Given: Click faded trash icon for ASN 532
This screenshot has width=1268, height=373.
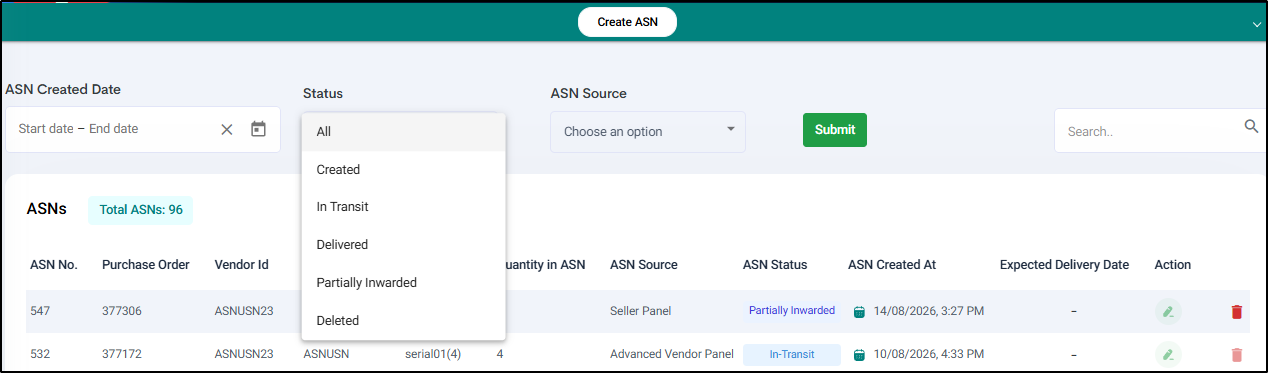Looking at the screenshot, I should pyautogui.click(x=1237, y=355).
